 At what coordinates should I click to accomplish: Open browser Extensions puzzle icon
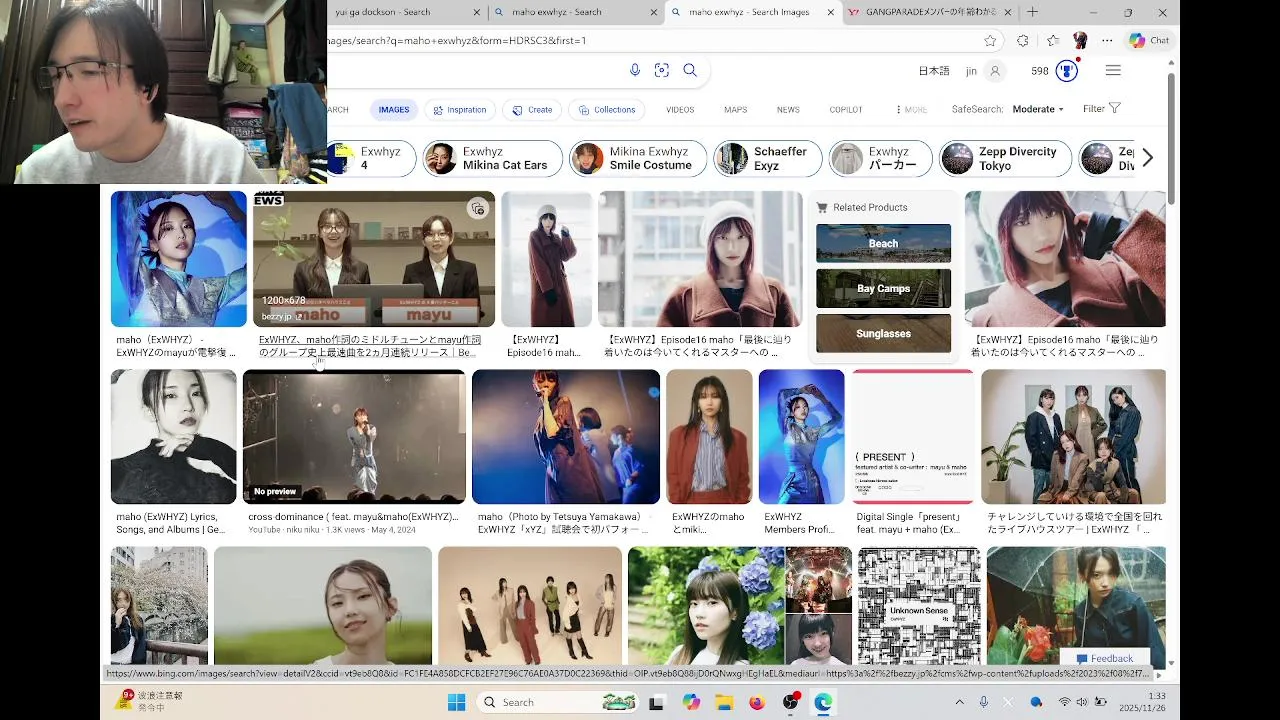(x=1022, y=41)
